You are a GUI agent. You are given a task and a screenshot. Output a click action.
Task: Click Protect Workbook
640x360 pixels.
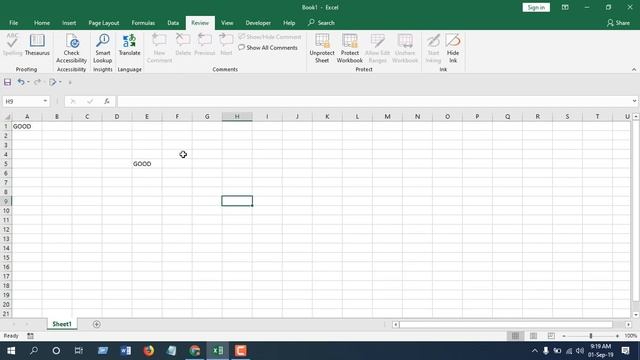(349, 48)
